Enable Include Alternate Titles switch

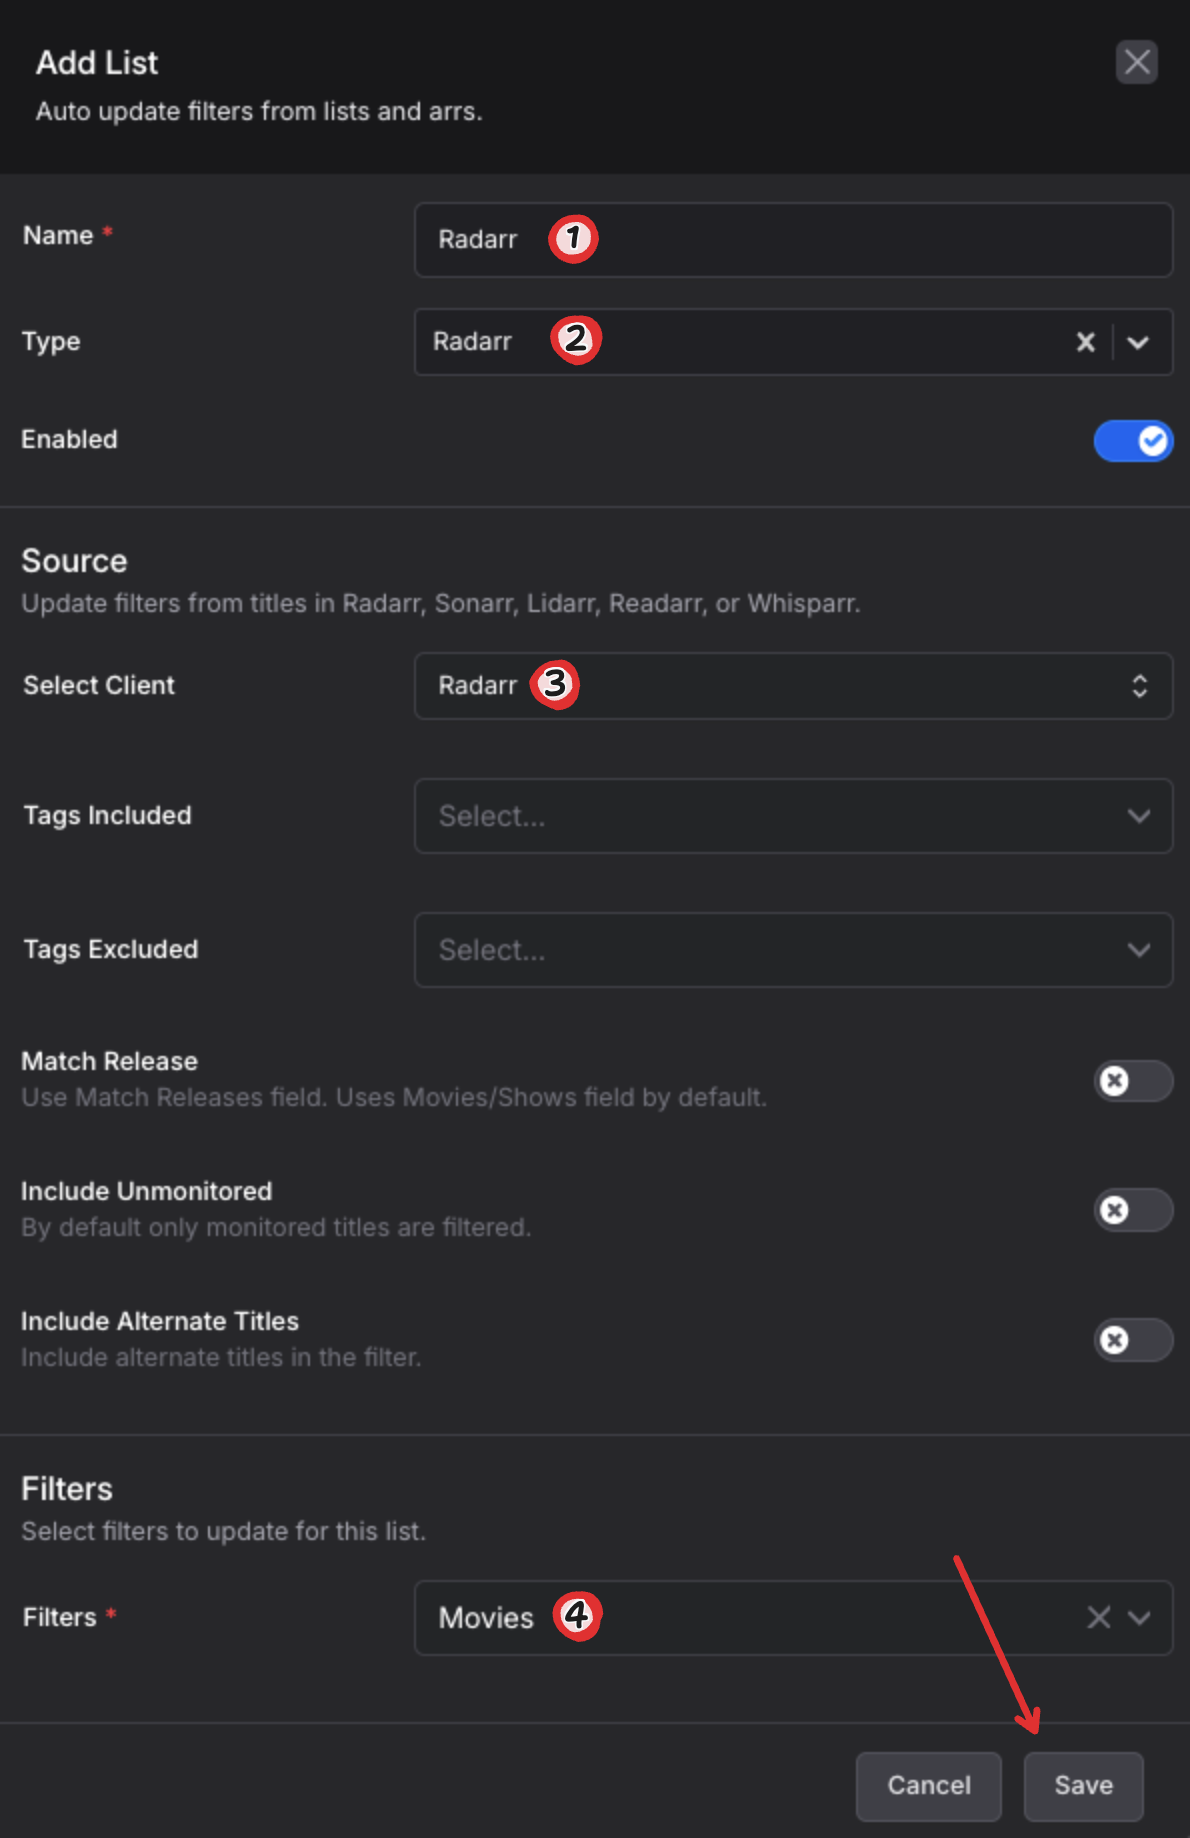point(1132,1340)
